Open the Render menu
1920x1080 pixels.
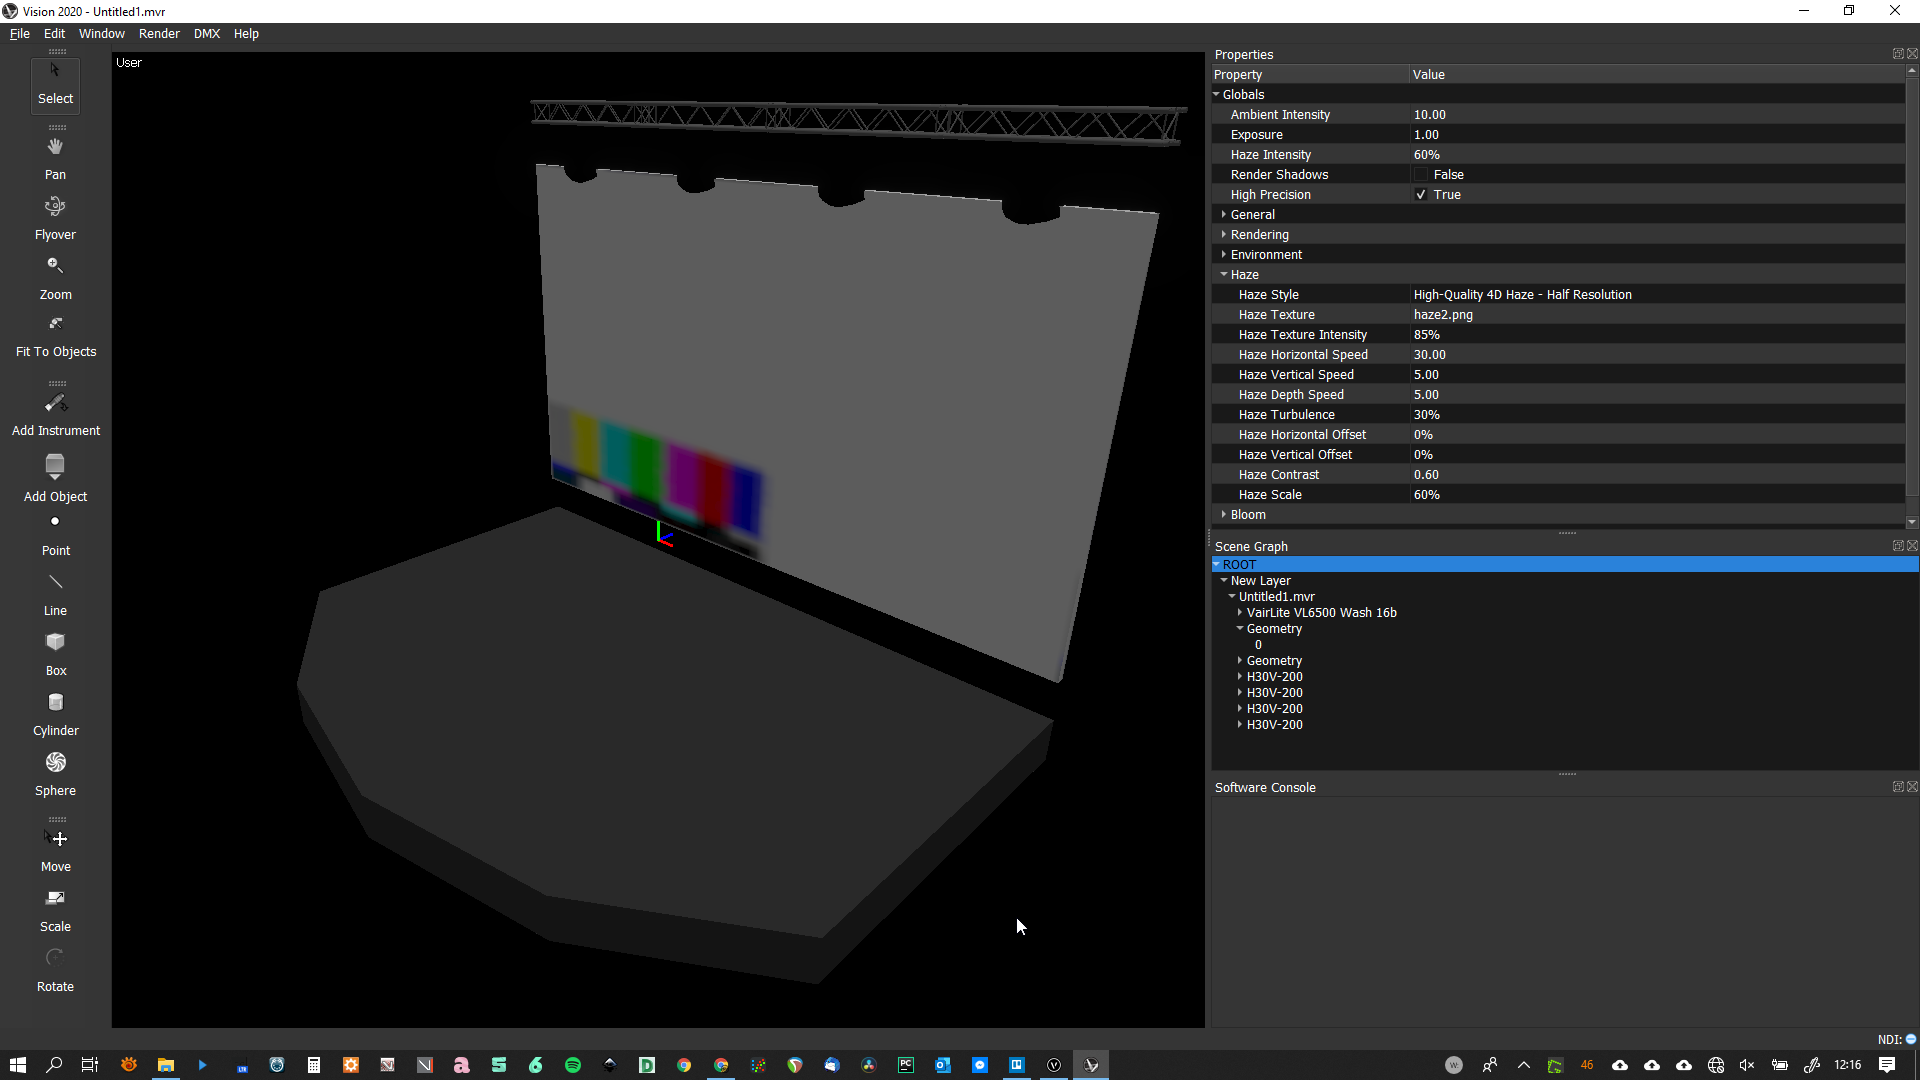point(159,34)
